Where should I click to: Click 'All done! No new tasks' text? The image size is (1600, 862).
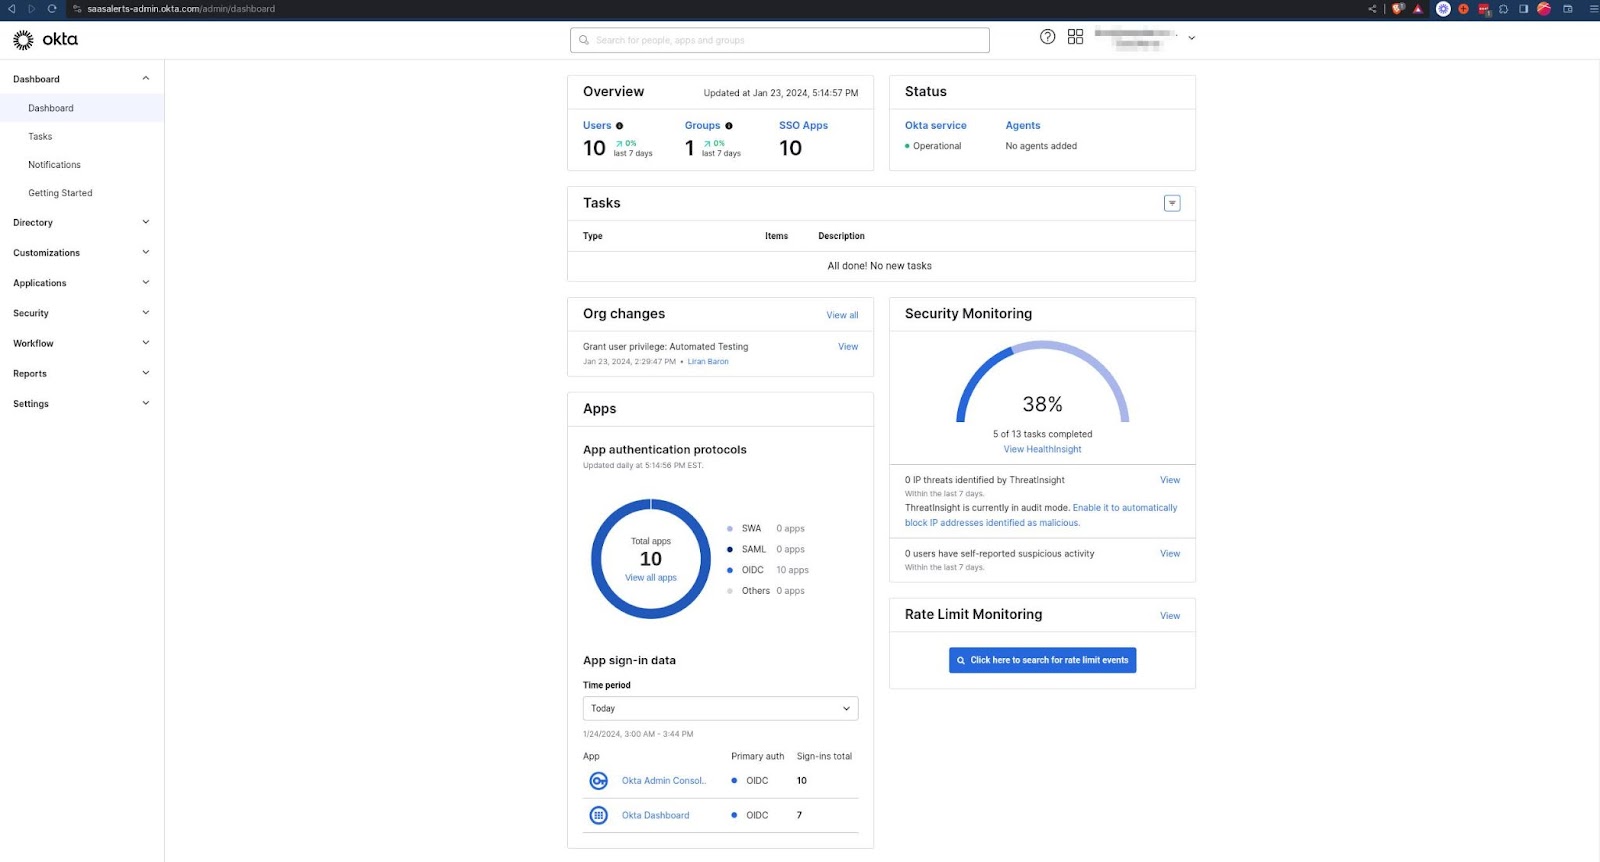pos(880,266)
